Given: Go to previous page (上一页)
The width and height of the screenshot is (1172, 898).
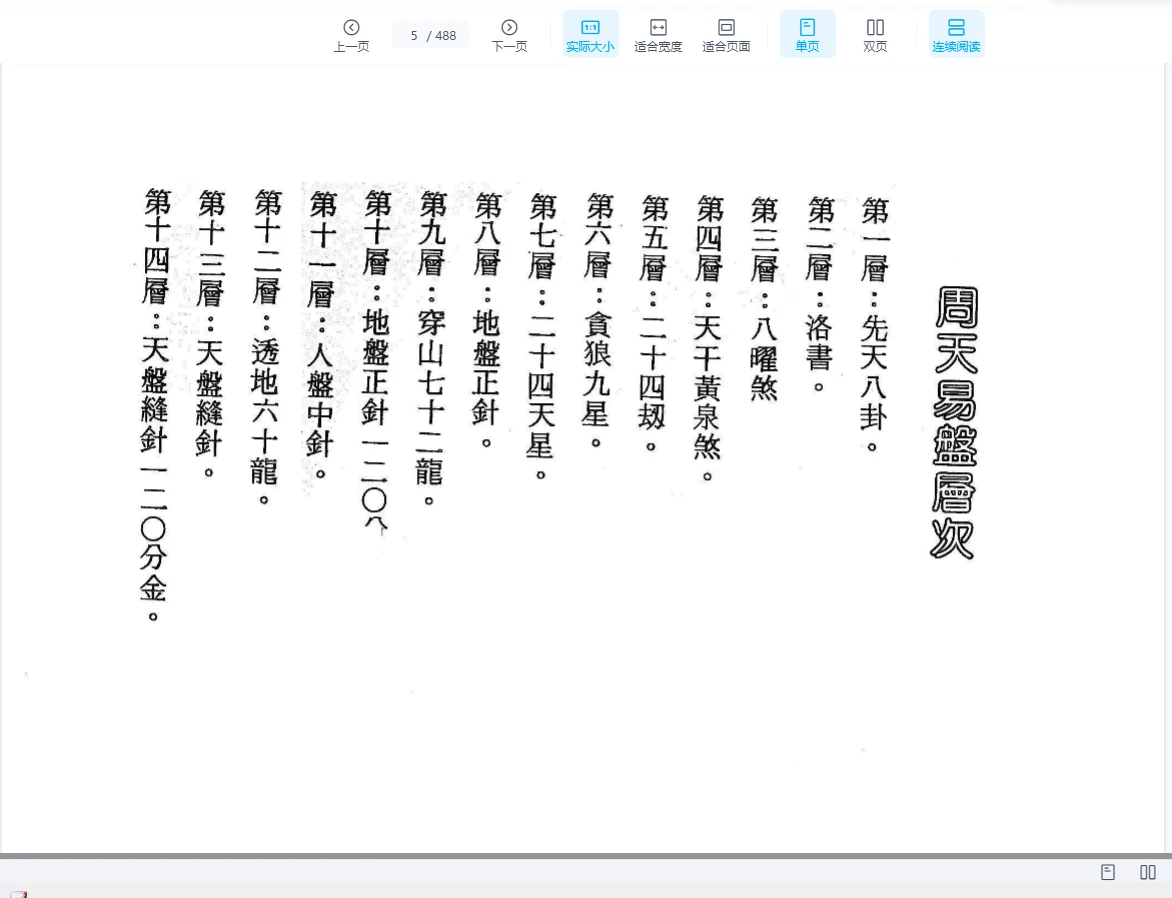Looking at the screenshot, I should 351,35.
